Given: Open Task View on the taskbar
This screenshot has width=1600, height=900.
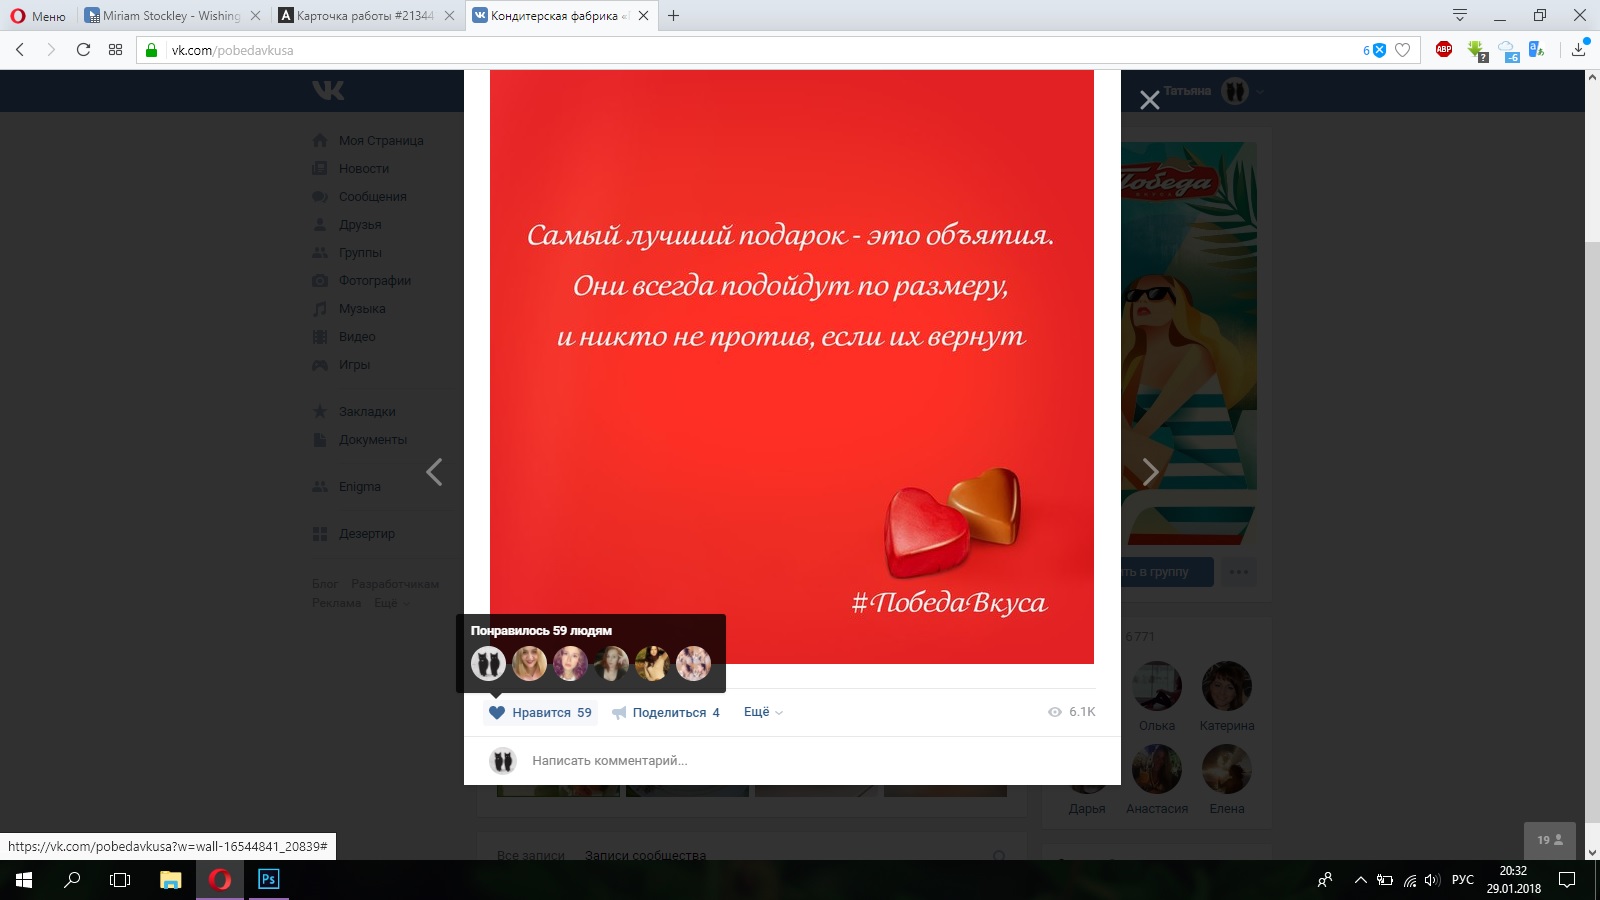Looking at the screenshot, I should click(x=120, y=880).
